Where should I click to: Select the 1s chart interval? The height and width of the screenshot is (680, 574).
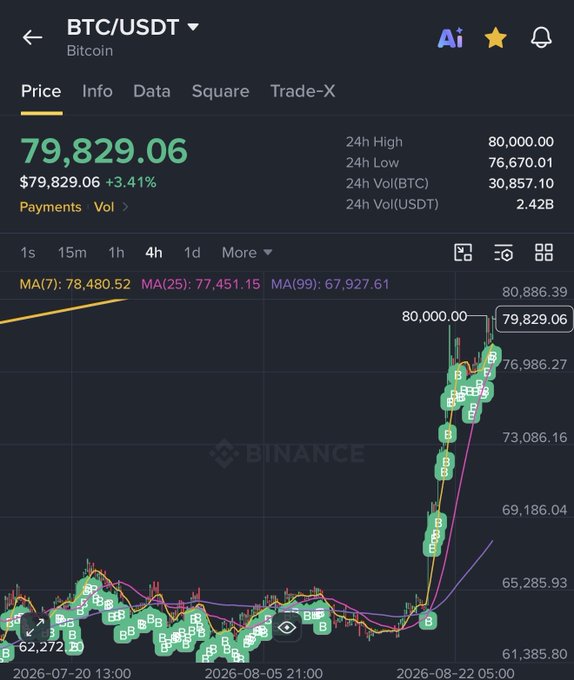click(x=28, y=252)
